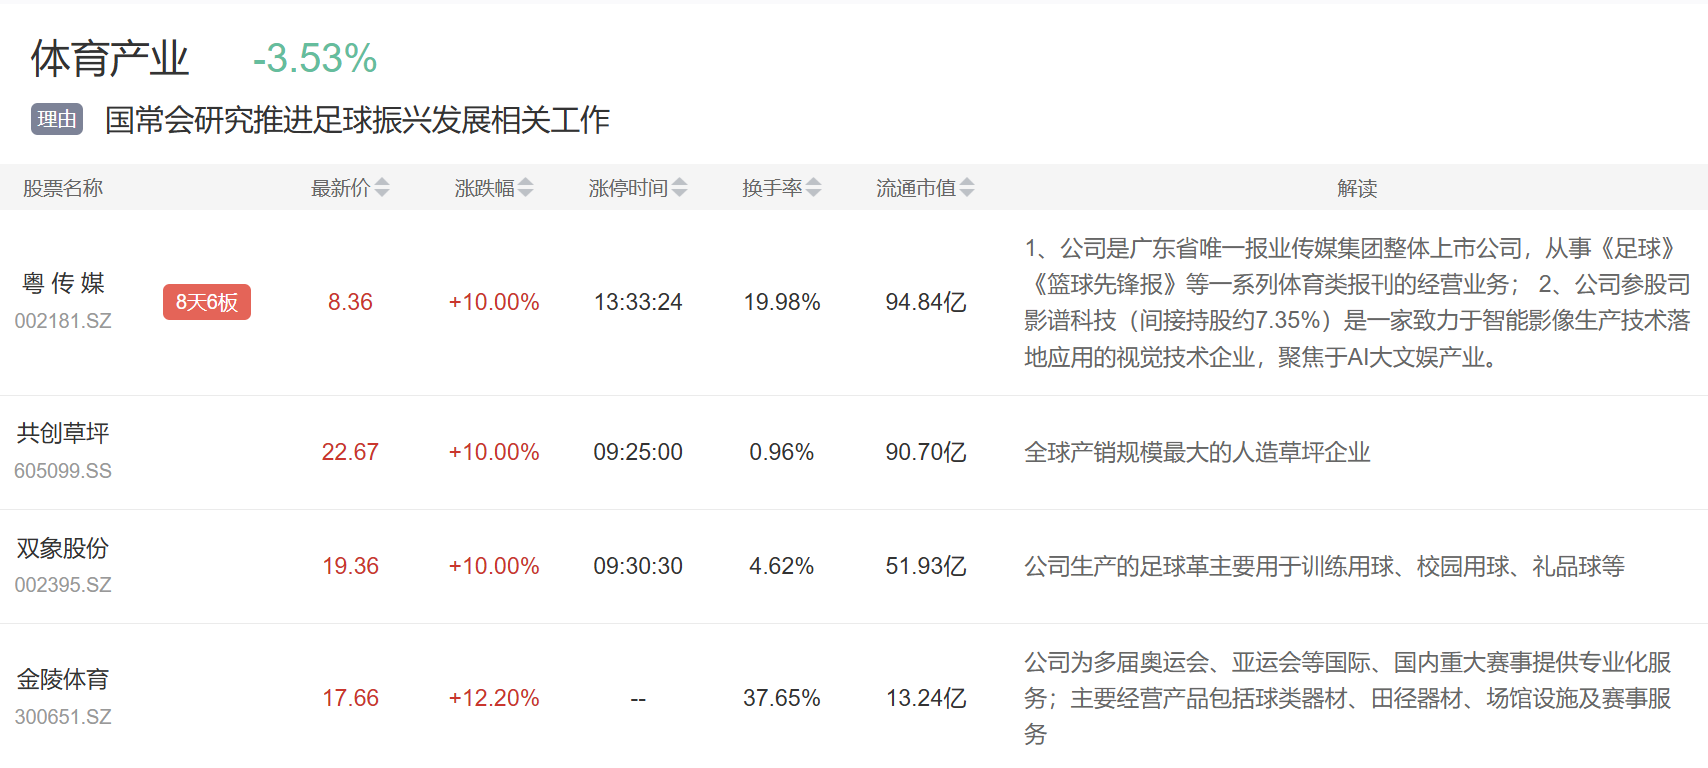Open 共创草坪 stock details
This screenshot has height=768, width=1708.
point(63,433)
